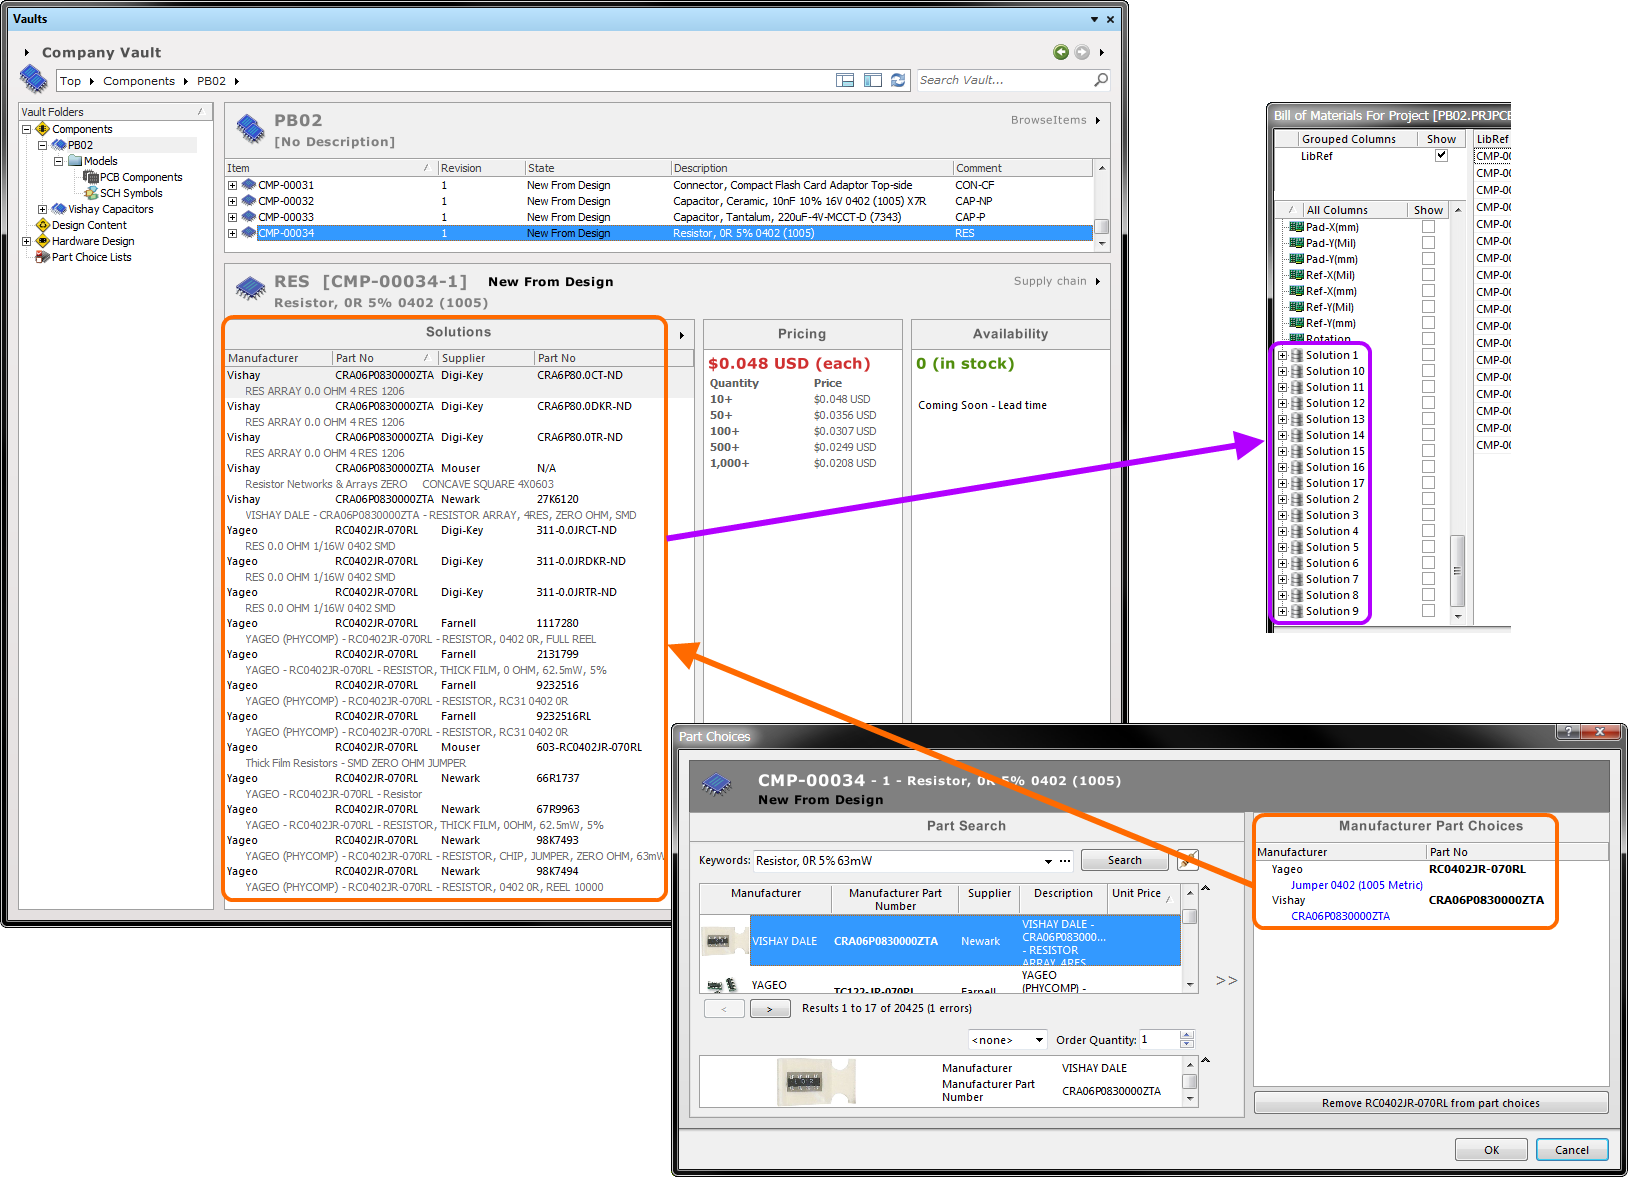Click the refresh icon in the vault address bar
This screenshot has height=1178, width=1630.
898,80
